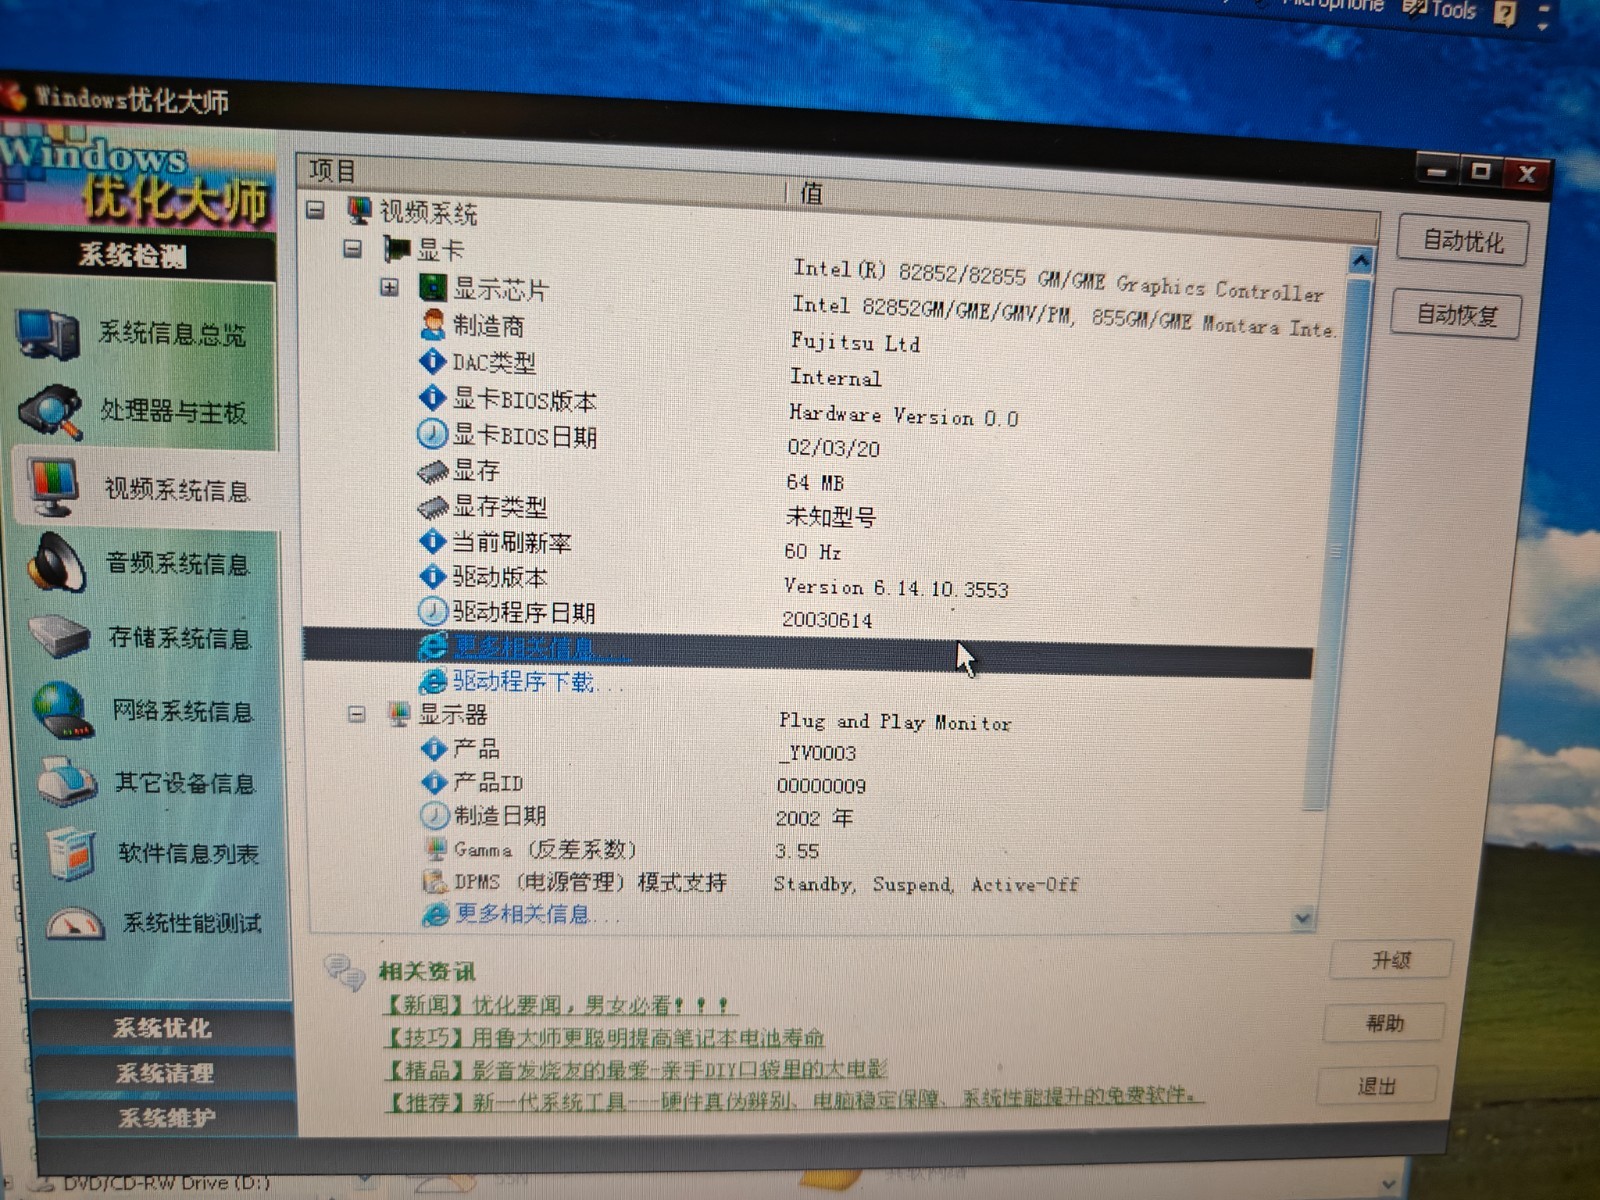Click the Tools item in top bar
Image resolution: width=1600 pixels, height=1200 pixels.
[1441, 9]
